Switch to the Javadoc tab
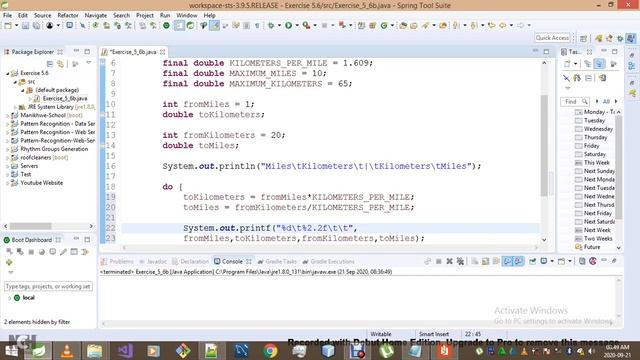This screenshot has height=360, width=640. 153,261
